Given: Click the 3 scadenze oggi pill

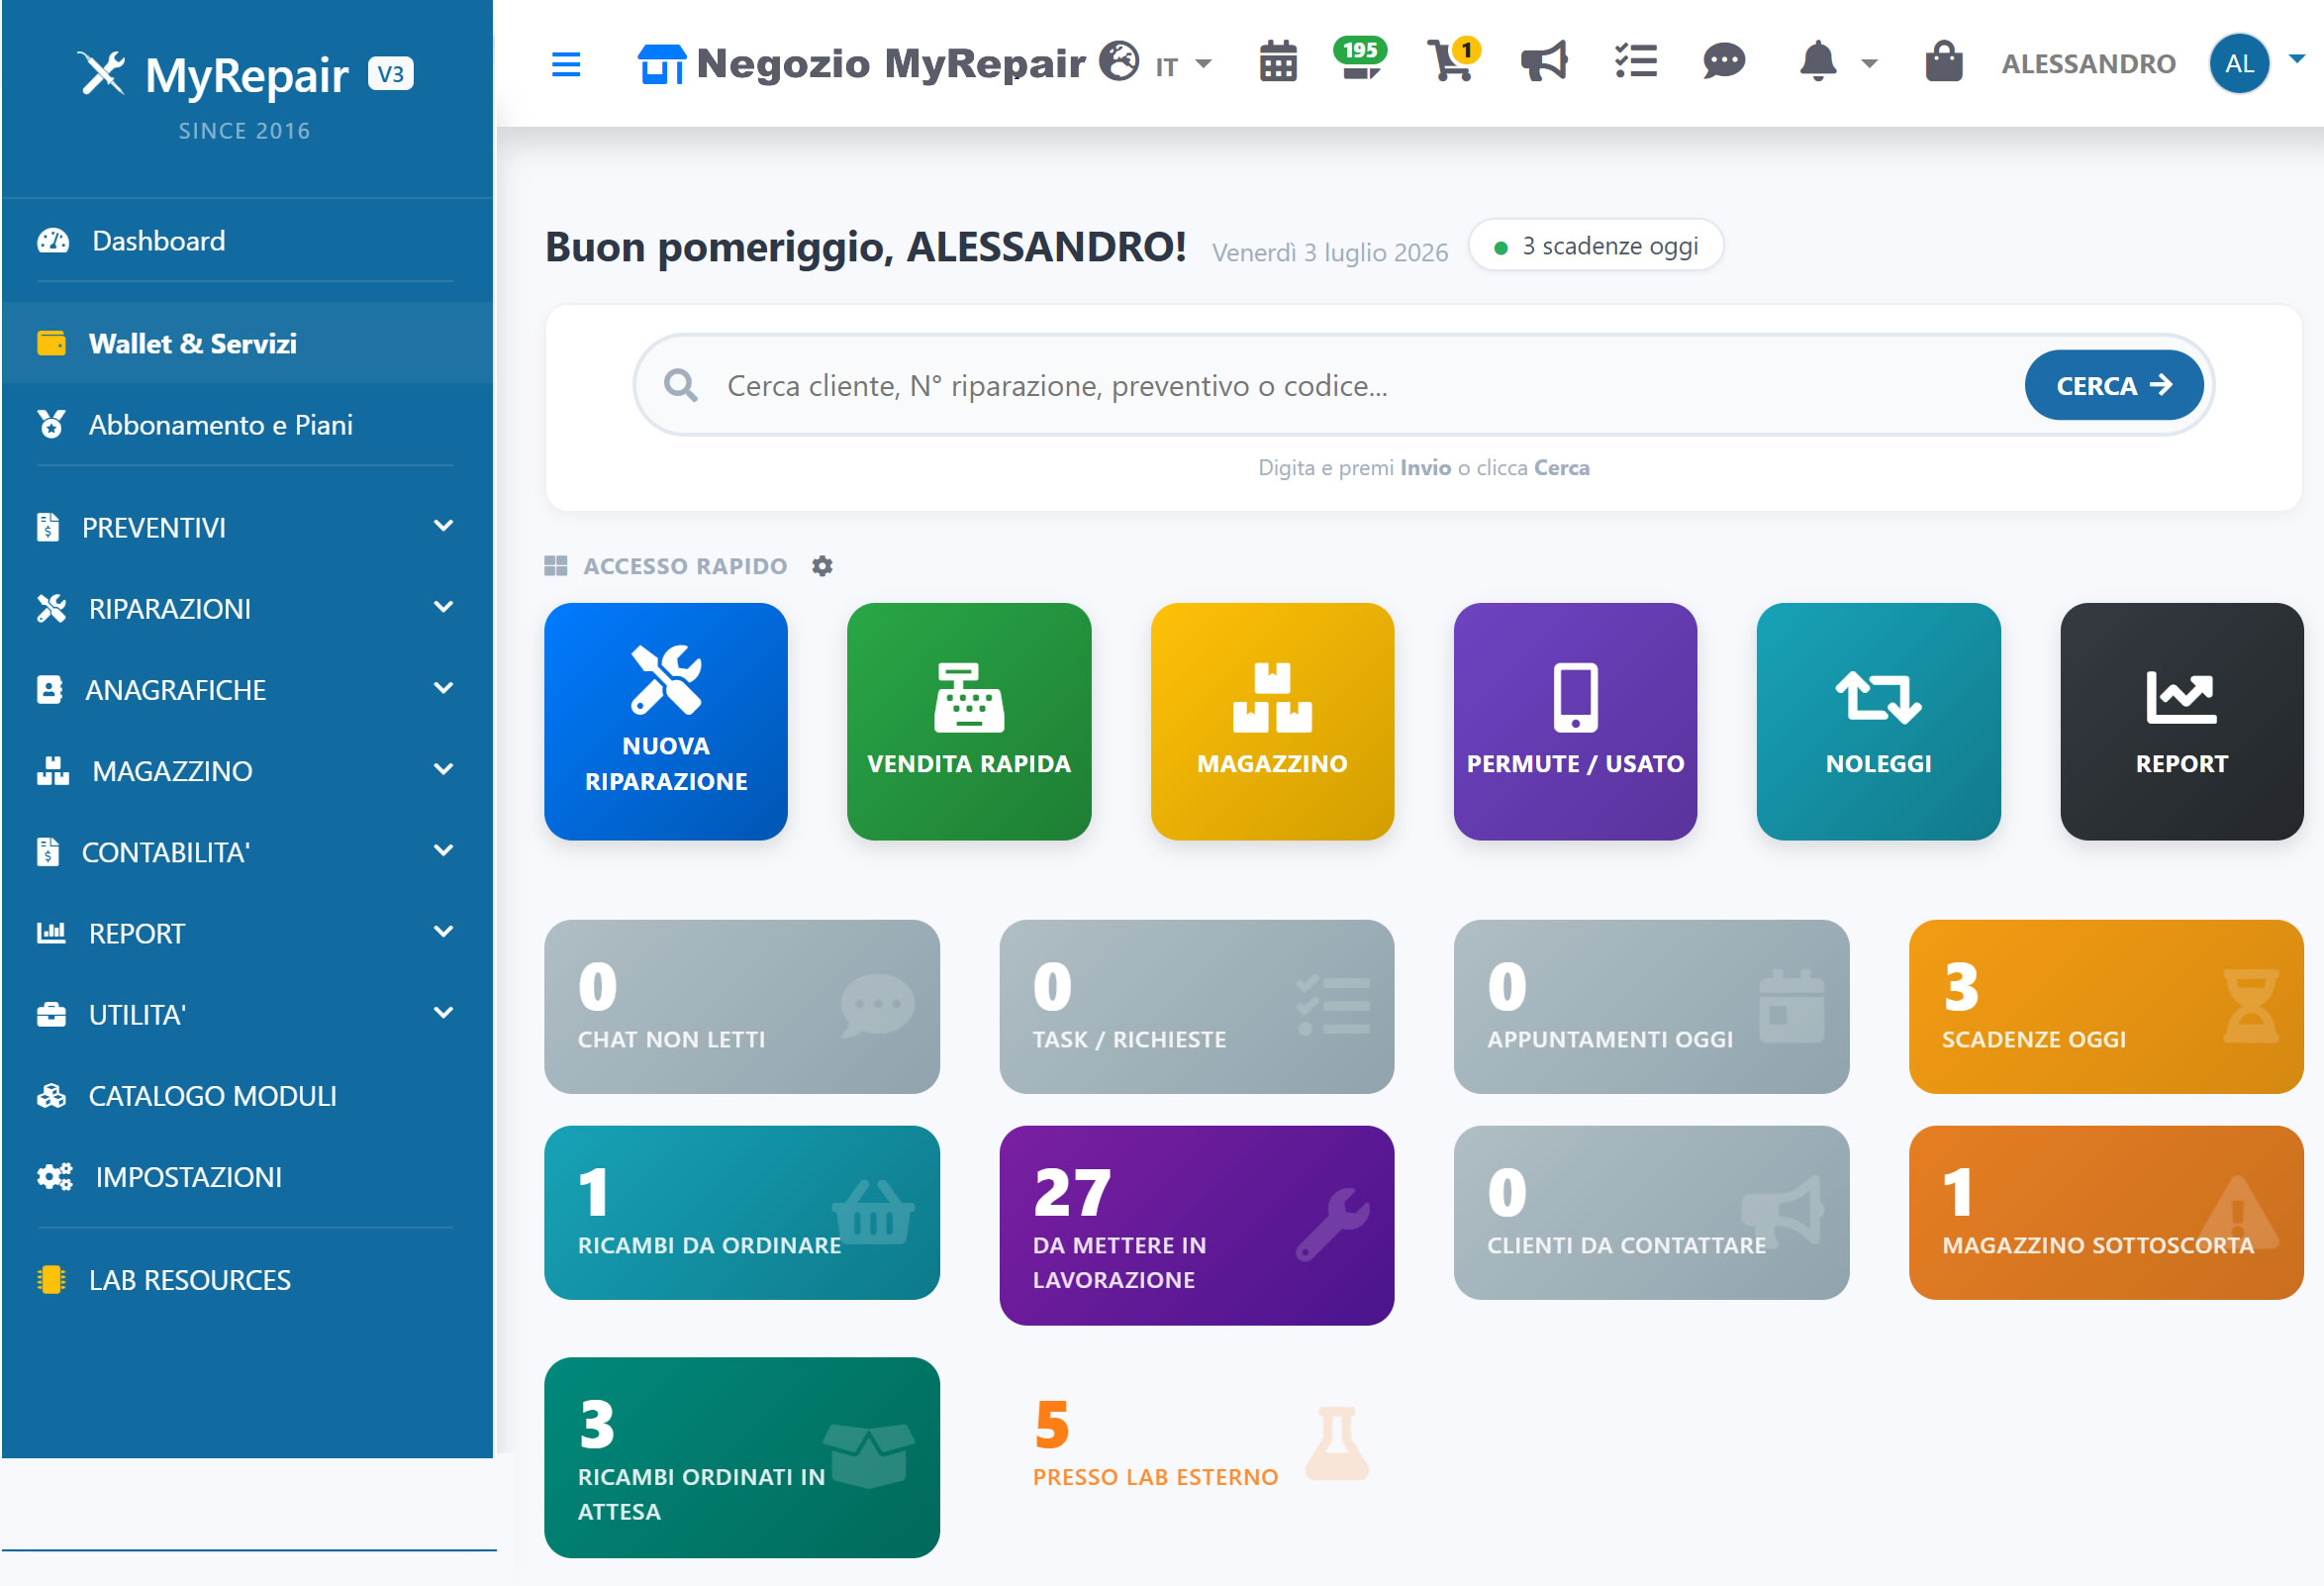Looking at the screenshot, I should pyautogui.click(x=1595, y=246).
